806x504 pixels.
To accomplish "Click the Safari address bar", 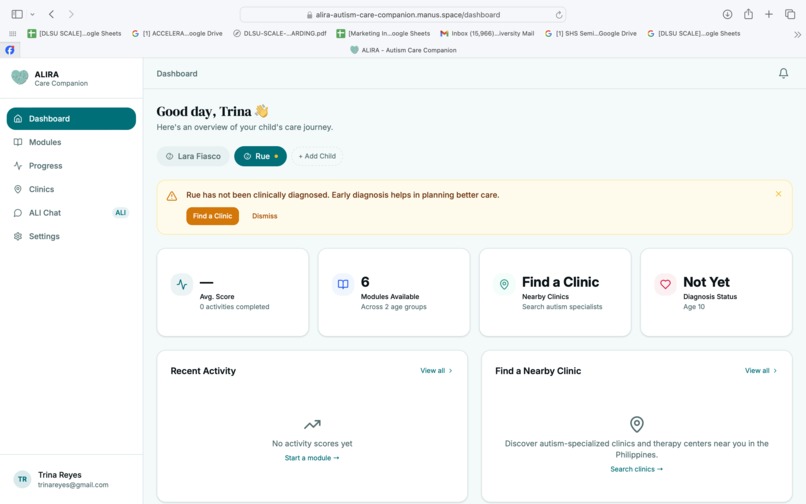I will pyautogui.click(x=403, y=15).
